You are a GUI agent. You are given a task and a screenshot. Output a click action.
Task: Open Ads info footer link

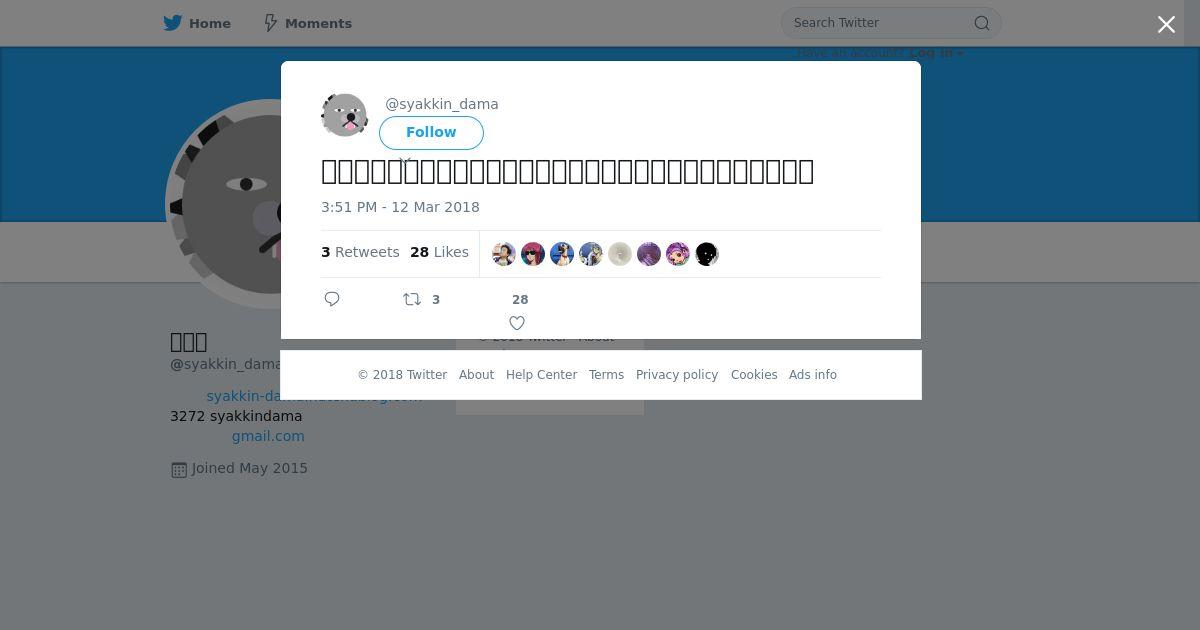(813, 375)
